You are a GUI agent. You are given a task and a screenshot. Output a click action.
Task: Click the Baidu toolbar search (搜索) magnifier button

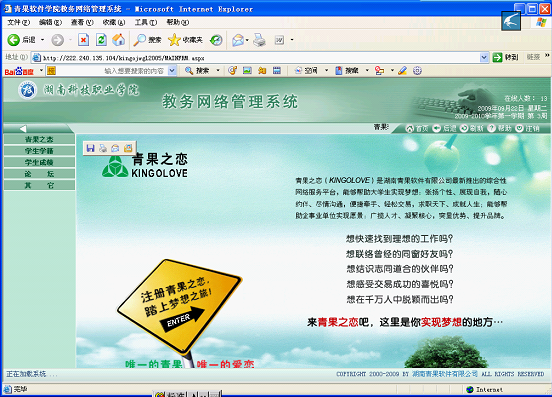197,71
